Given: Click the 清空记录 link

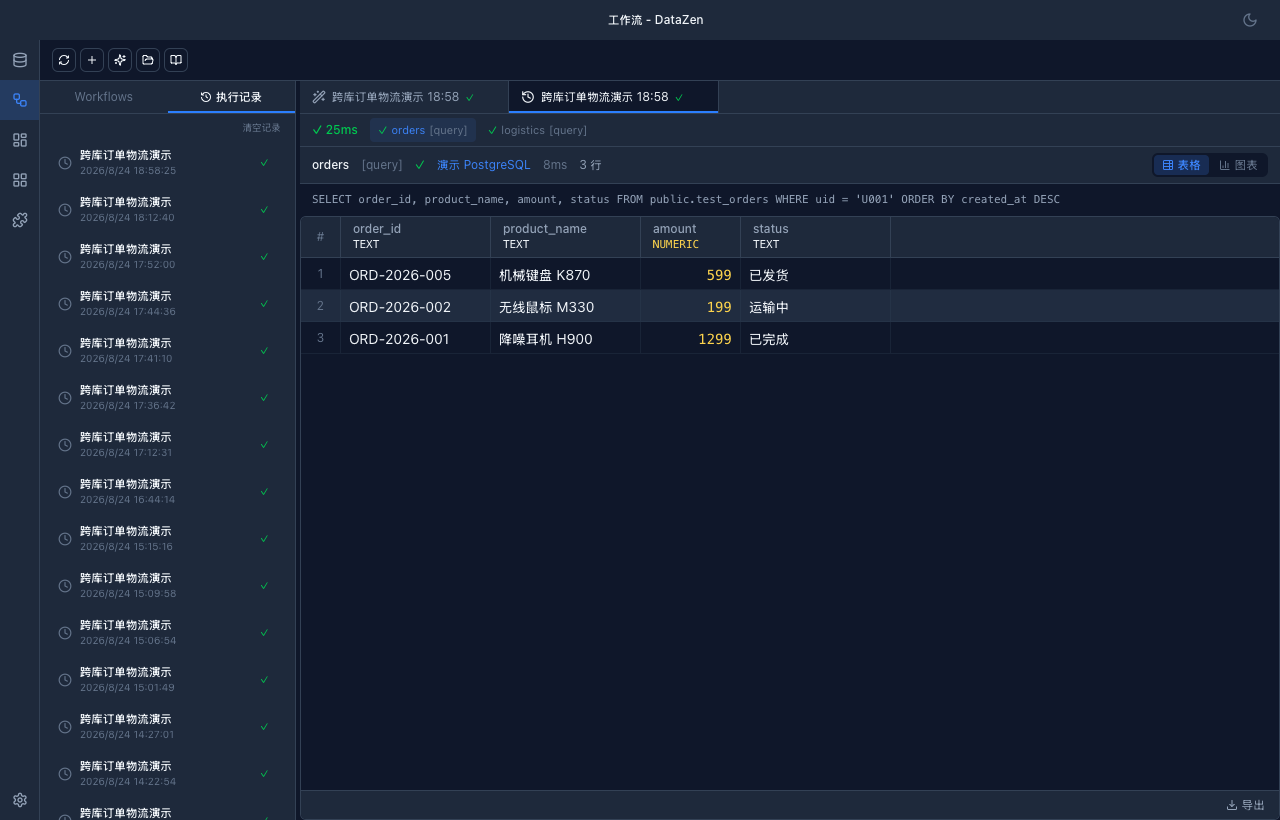Looking at the screenshot, I should 261,128.
